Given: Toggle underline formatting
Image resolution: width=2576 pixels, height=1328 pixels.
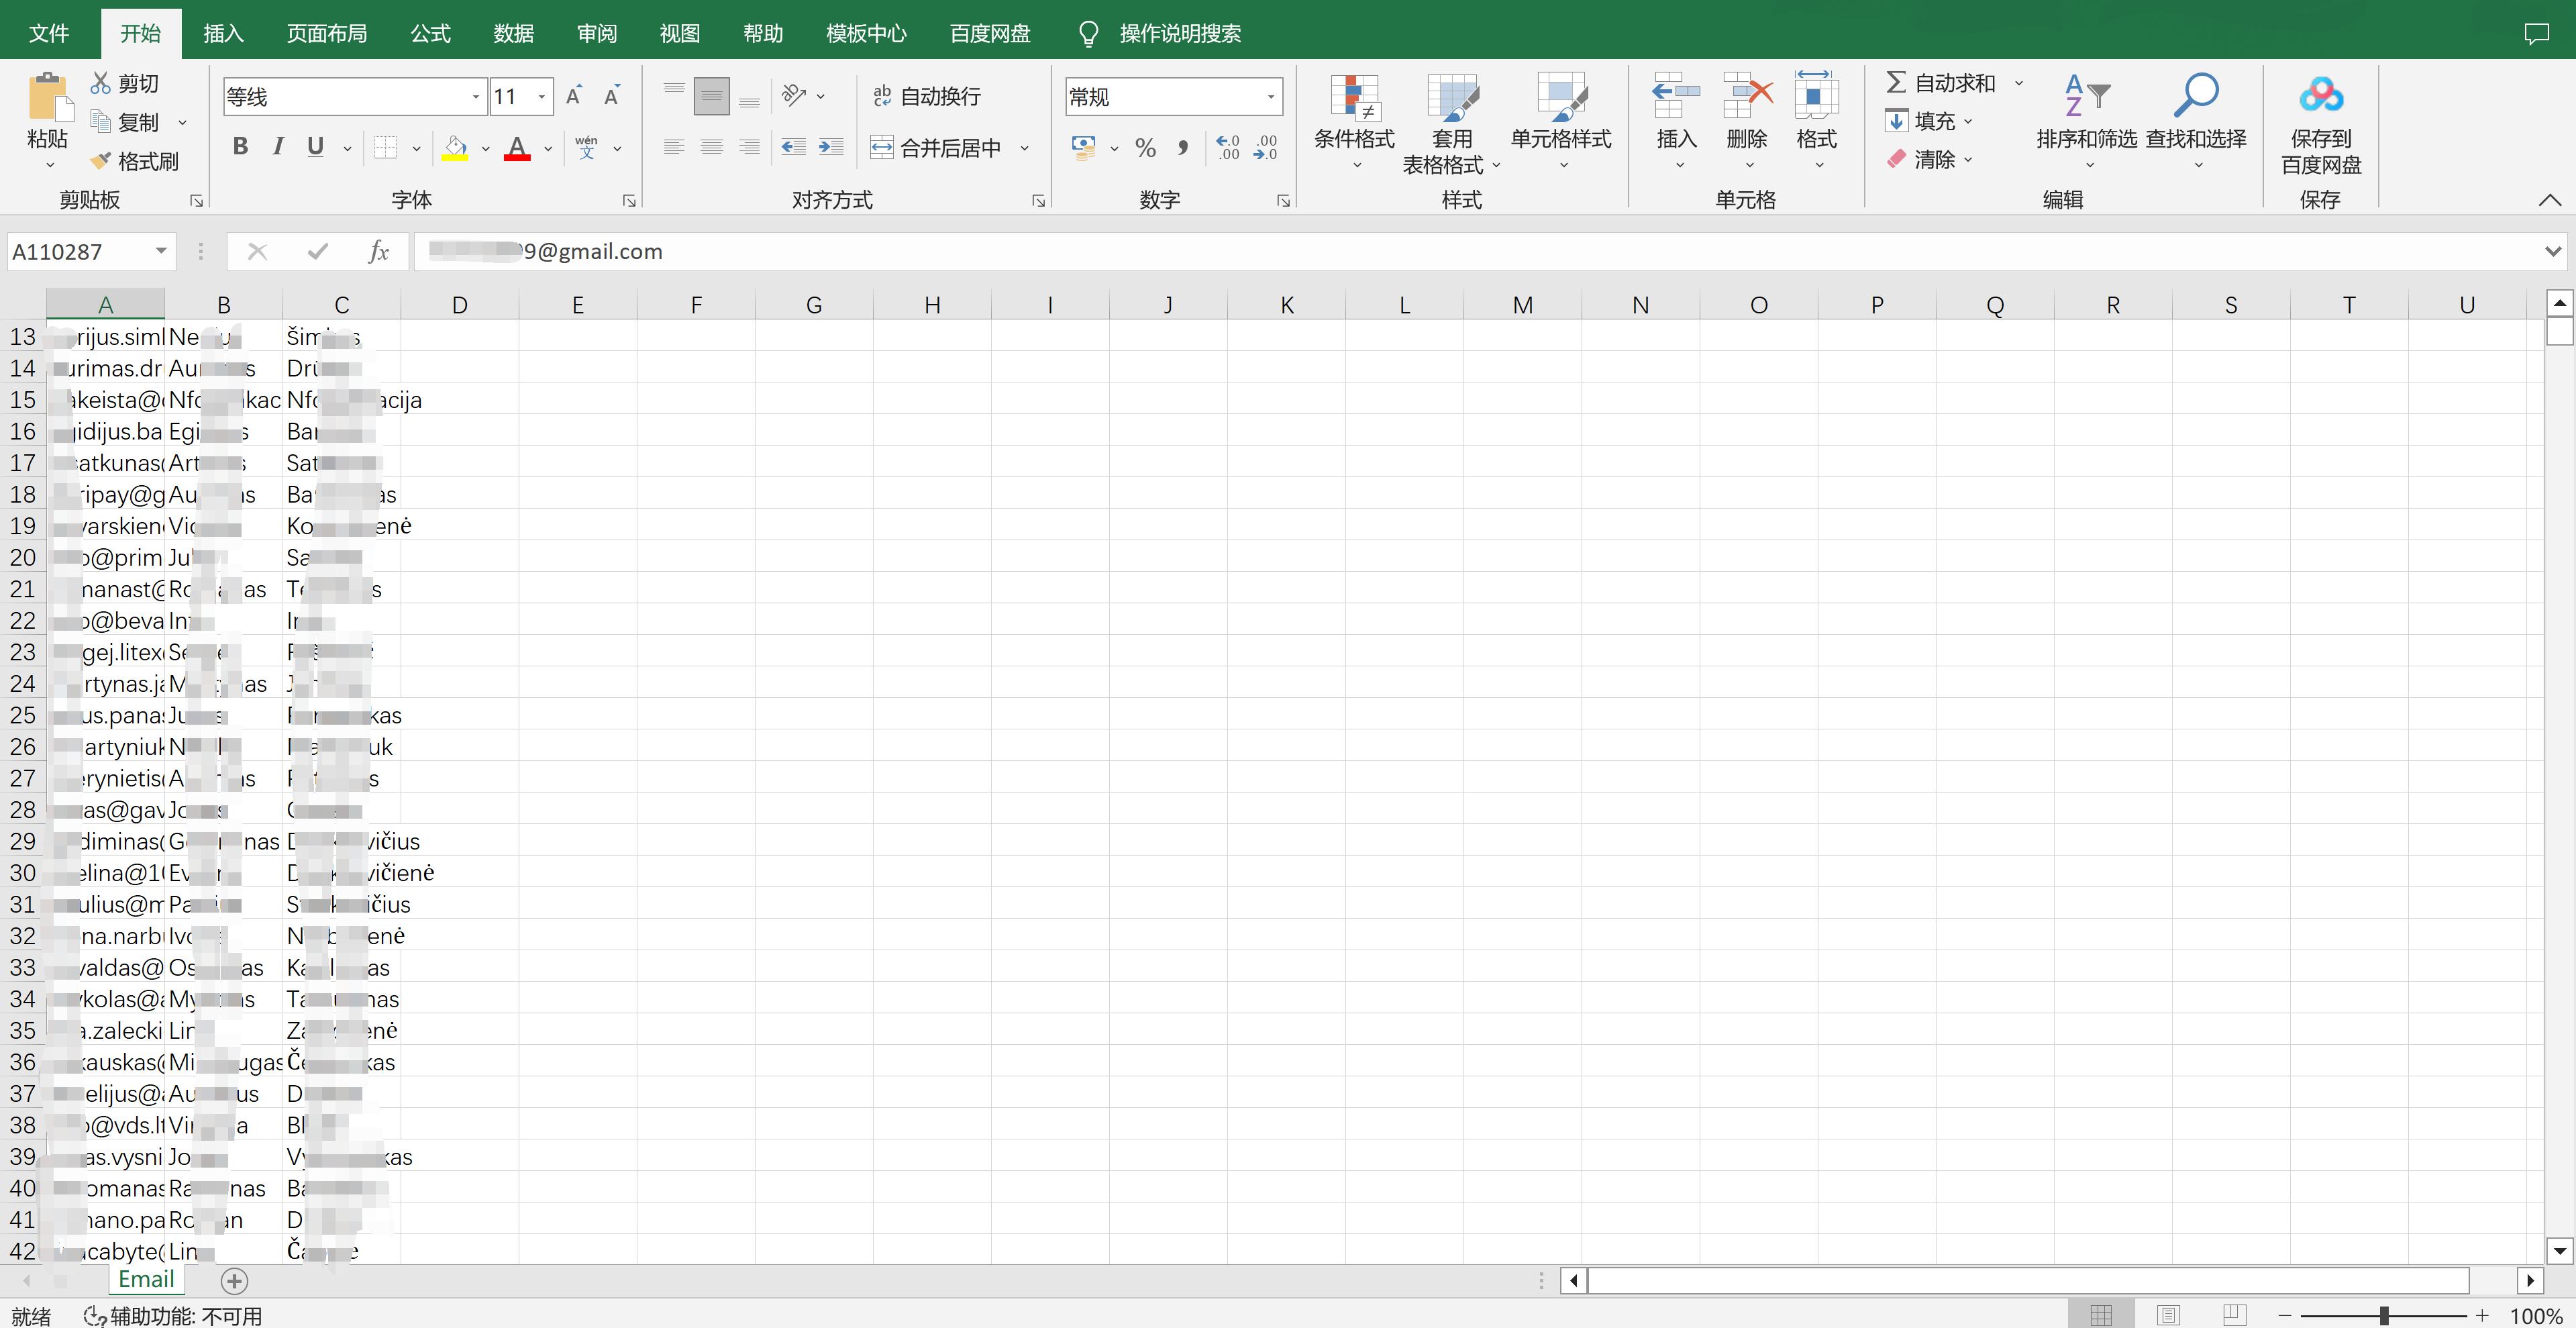Looking at the screenshot, I should 315,147.
